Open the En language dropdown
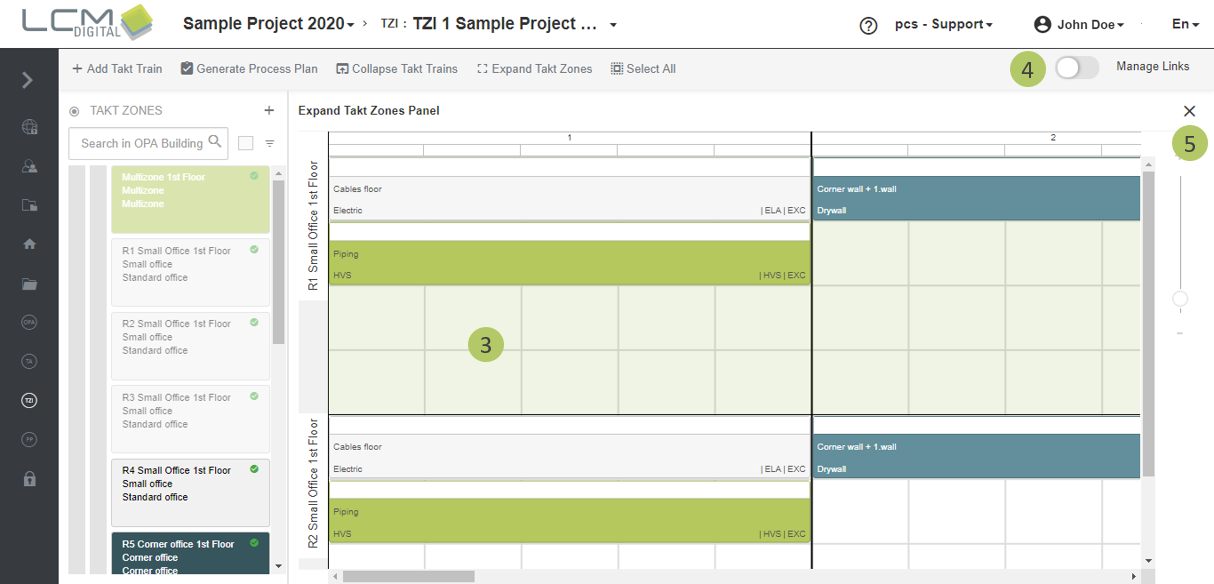This screenshot has height=584, width=1214. tap(1185, 25)
